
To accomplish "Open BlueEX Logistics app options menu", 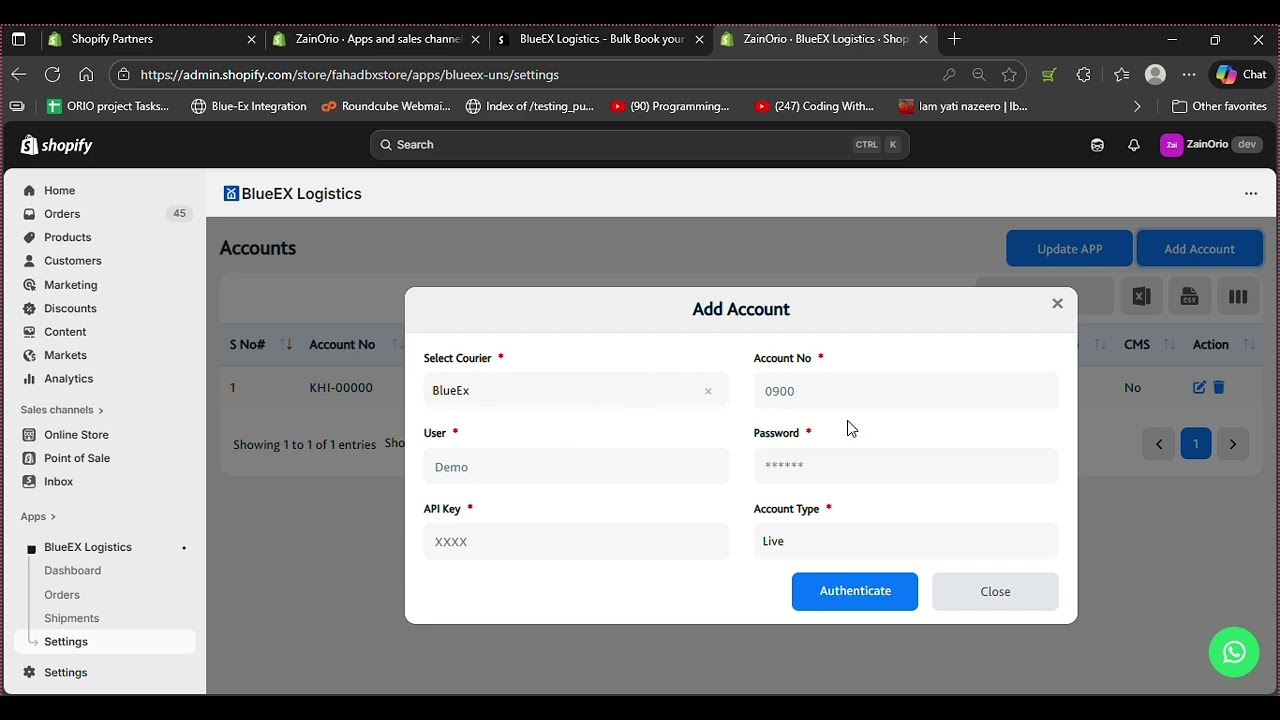I will tap(1251, 194).
